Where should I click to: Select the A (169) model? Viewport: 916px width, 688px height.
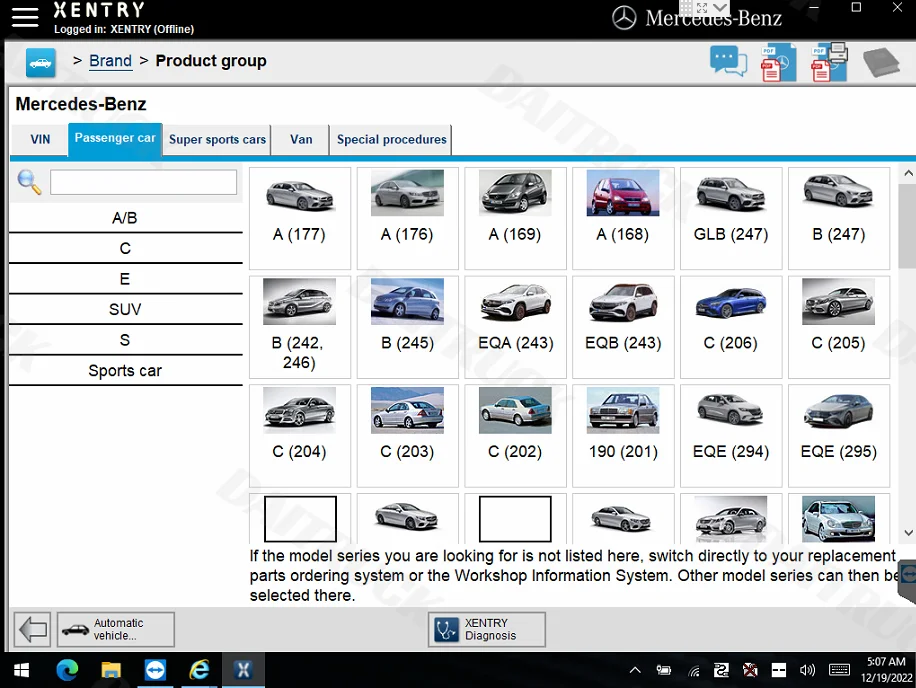(515, 218)
